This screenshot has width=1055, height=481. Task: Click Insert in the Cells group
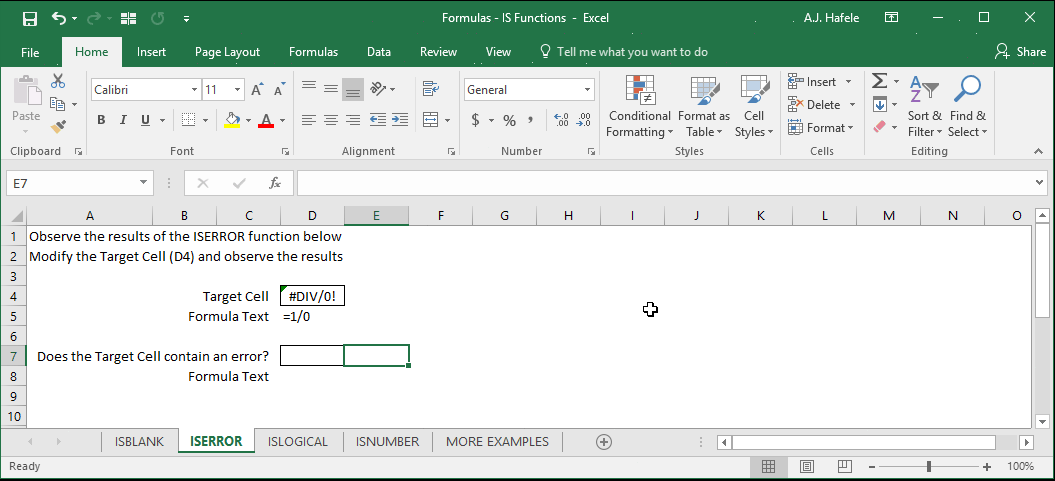(x=820, y=81)
